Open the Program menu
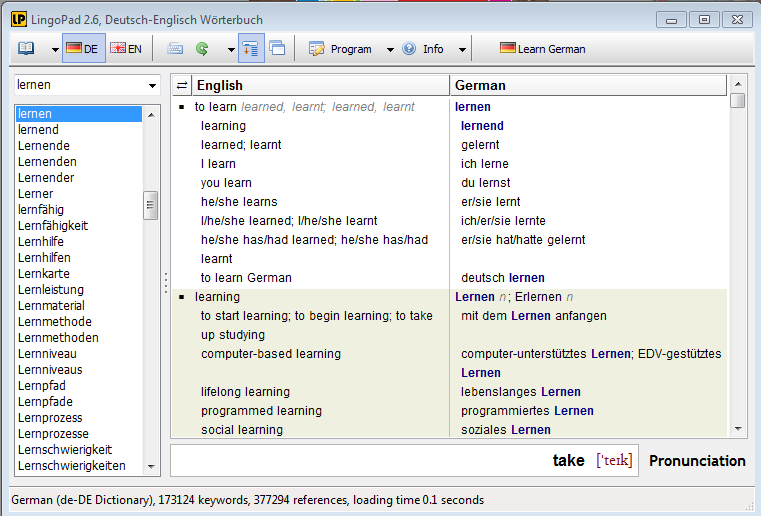Screen dimensions: 761x516 coord(340,49)
